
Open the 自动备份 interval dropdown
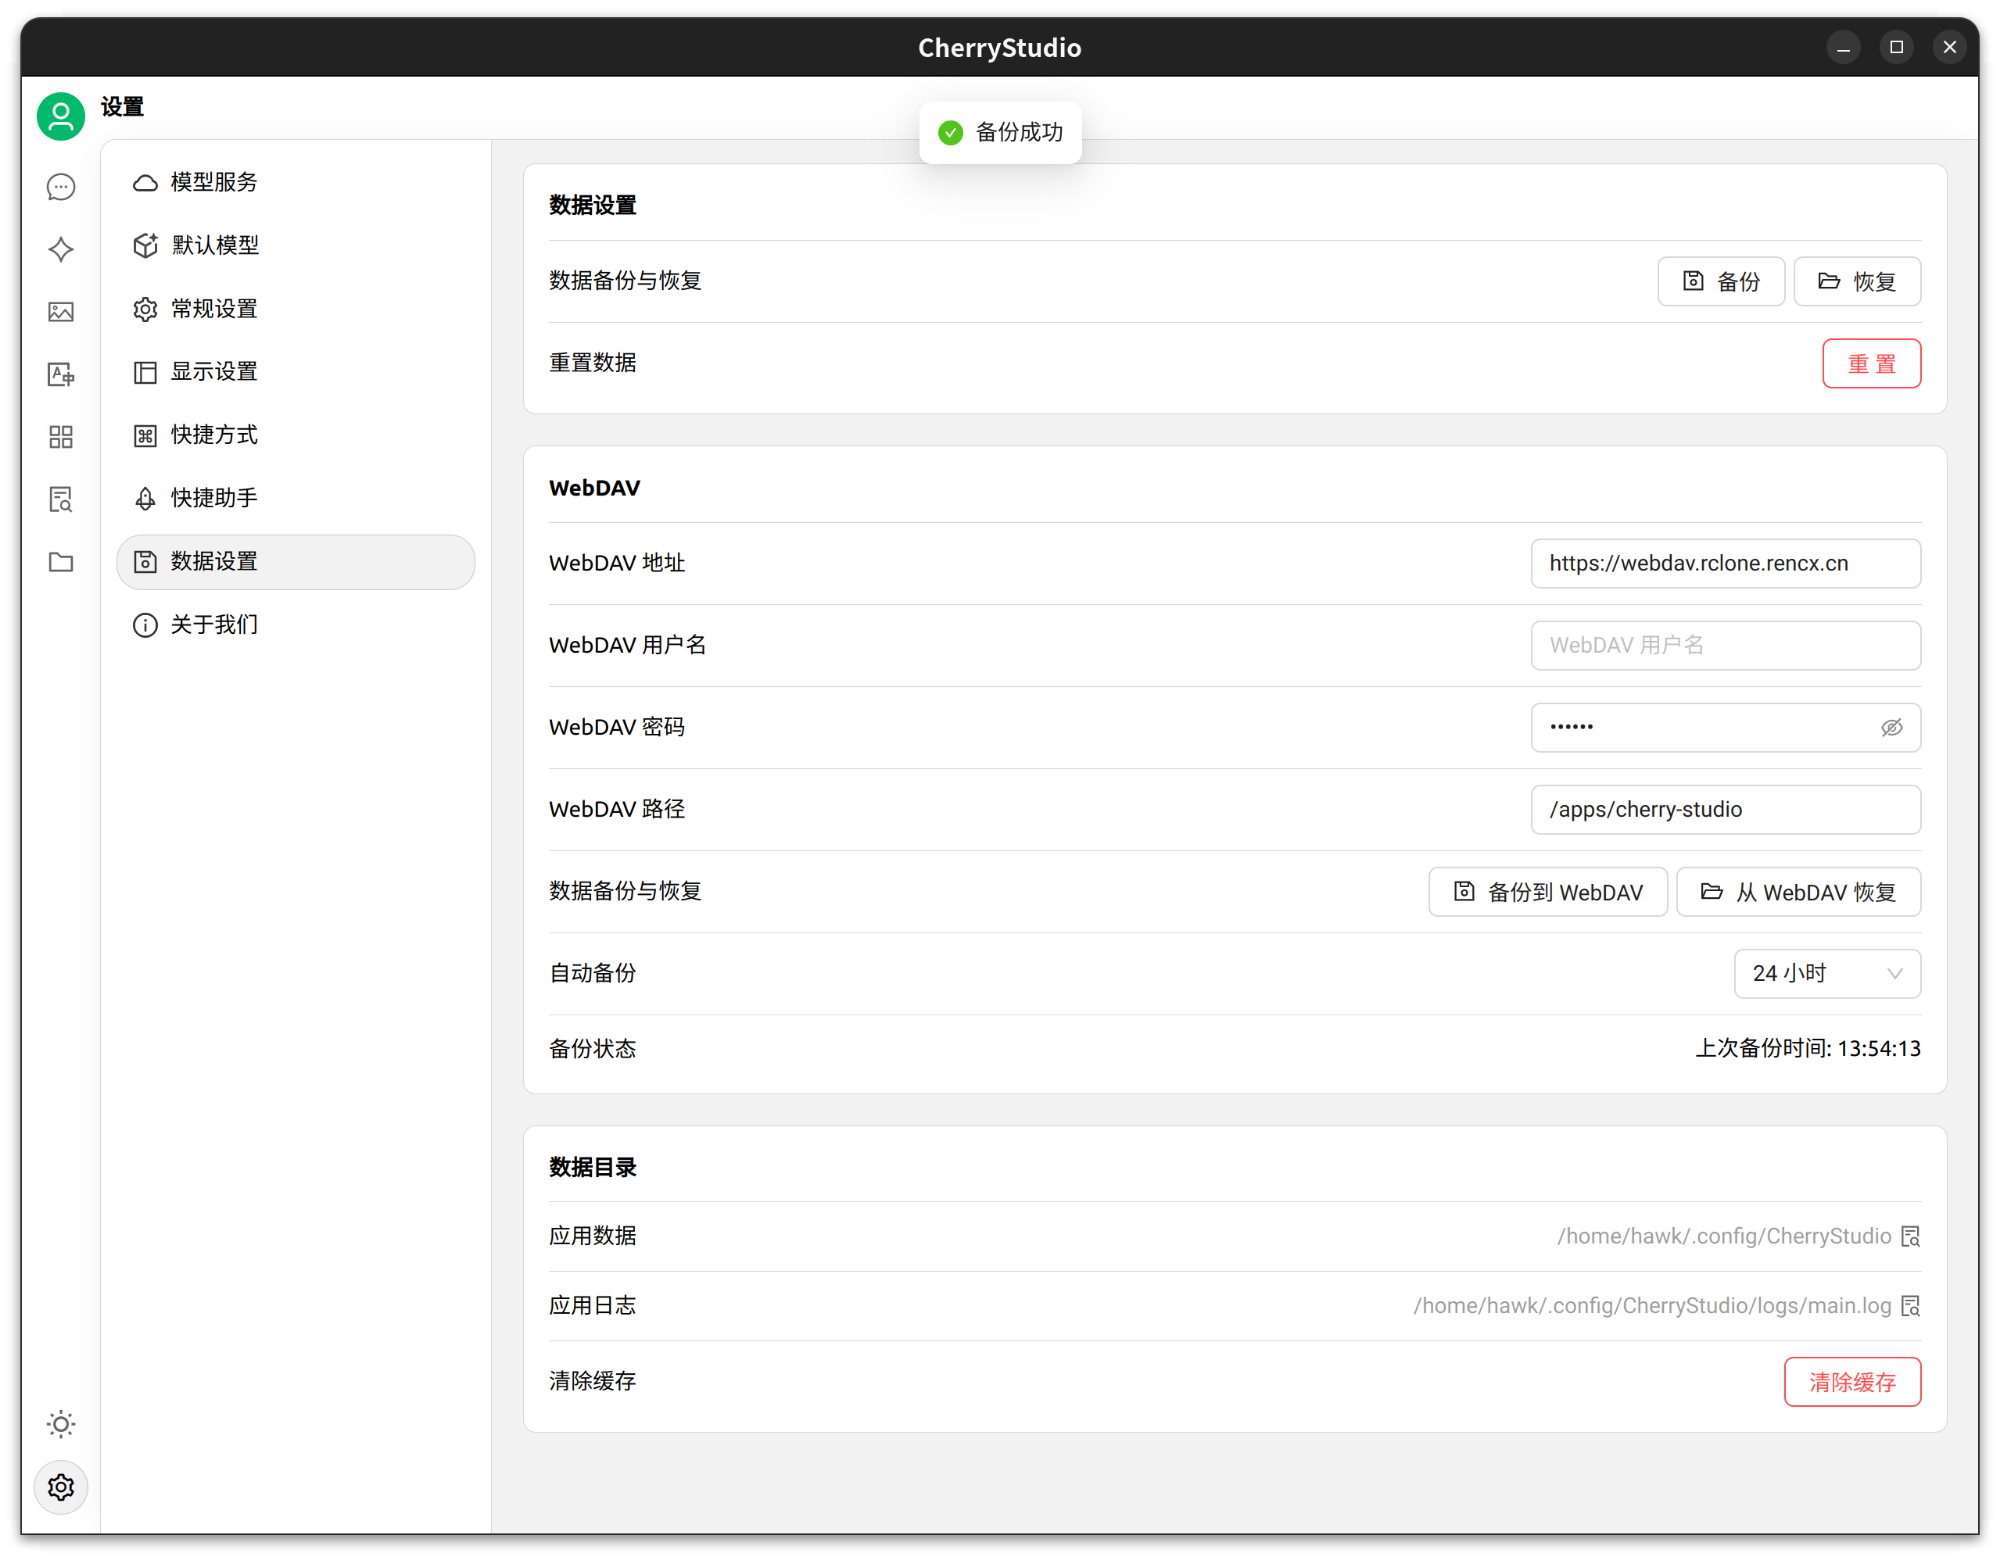[x=1827, y=973]
